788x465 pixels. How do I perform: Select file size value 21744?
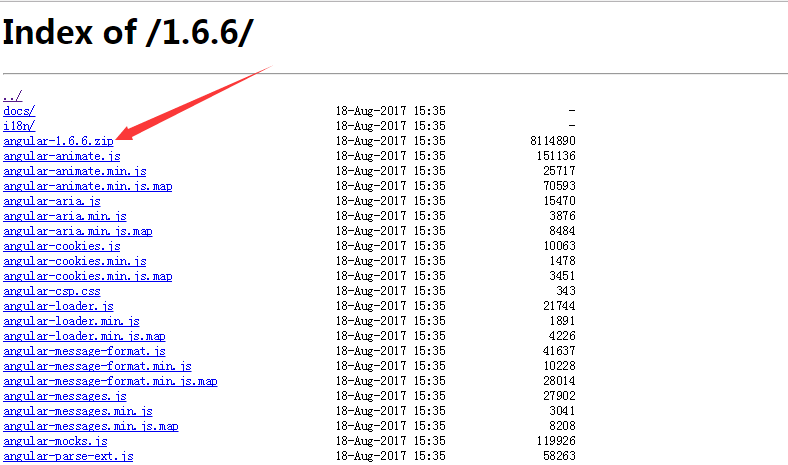pos(559,306)
